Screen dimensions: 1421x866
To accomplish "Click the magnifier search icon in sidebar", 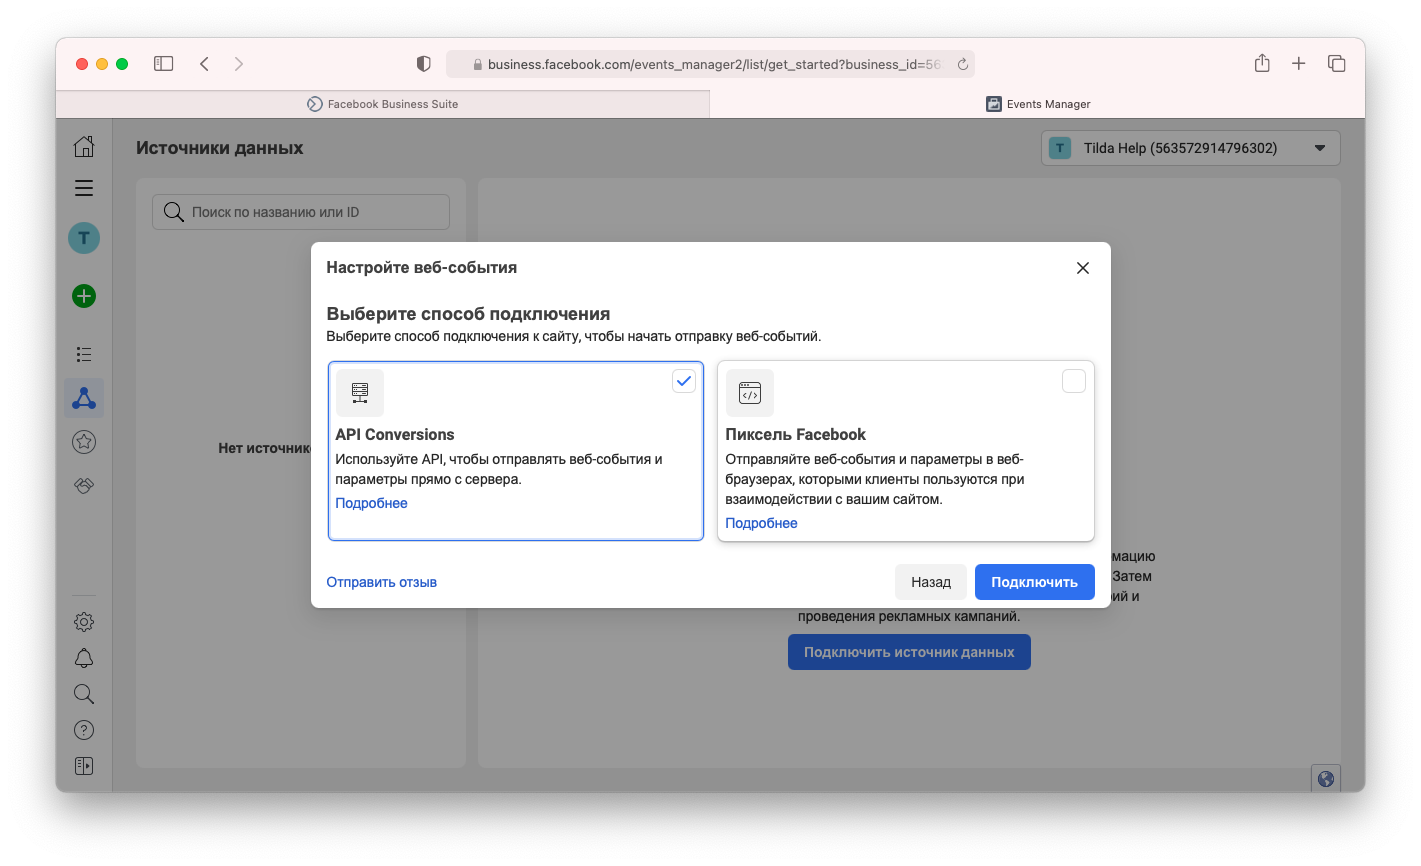I will [84, 694].
